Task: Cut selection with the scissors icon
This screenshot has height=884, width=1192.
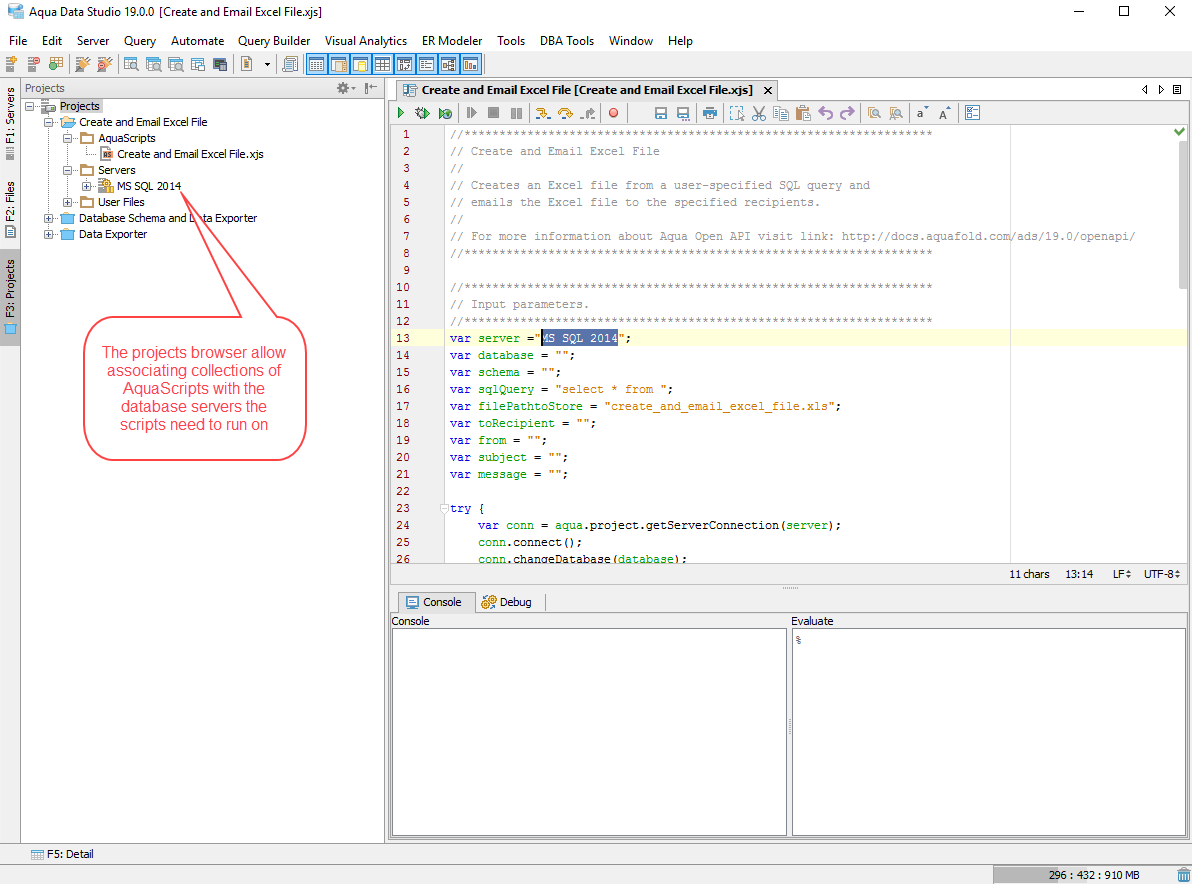Action: (759, 113)
